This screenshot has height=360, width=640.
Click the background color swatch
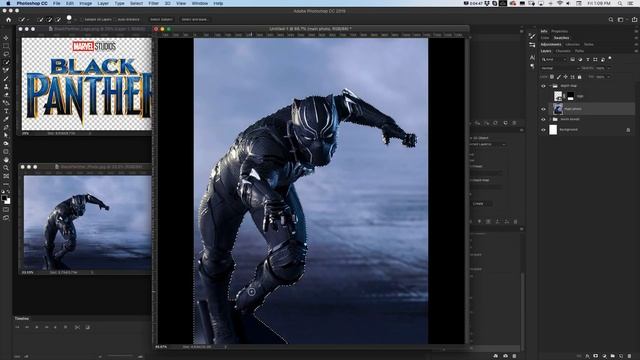click(8, 201)
